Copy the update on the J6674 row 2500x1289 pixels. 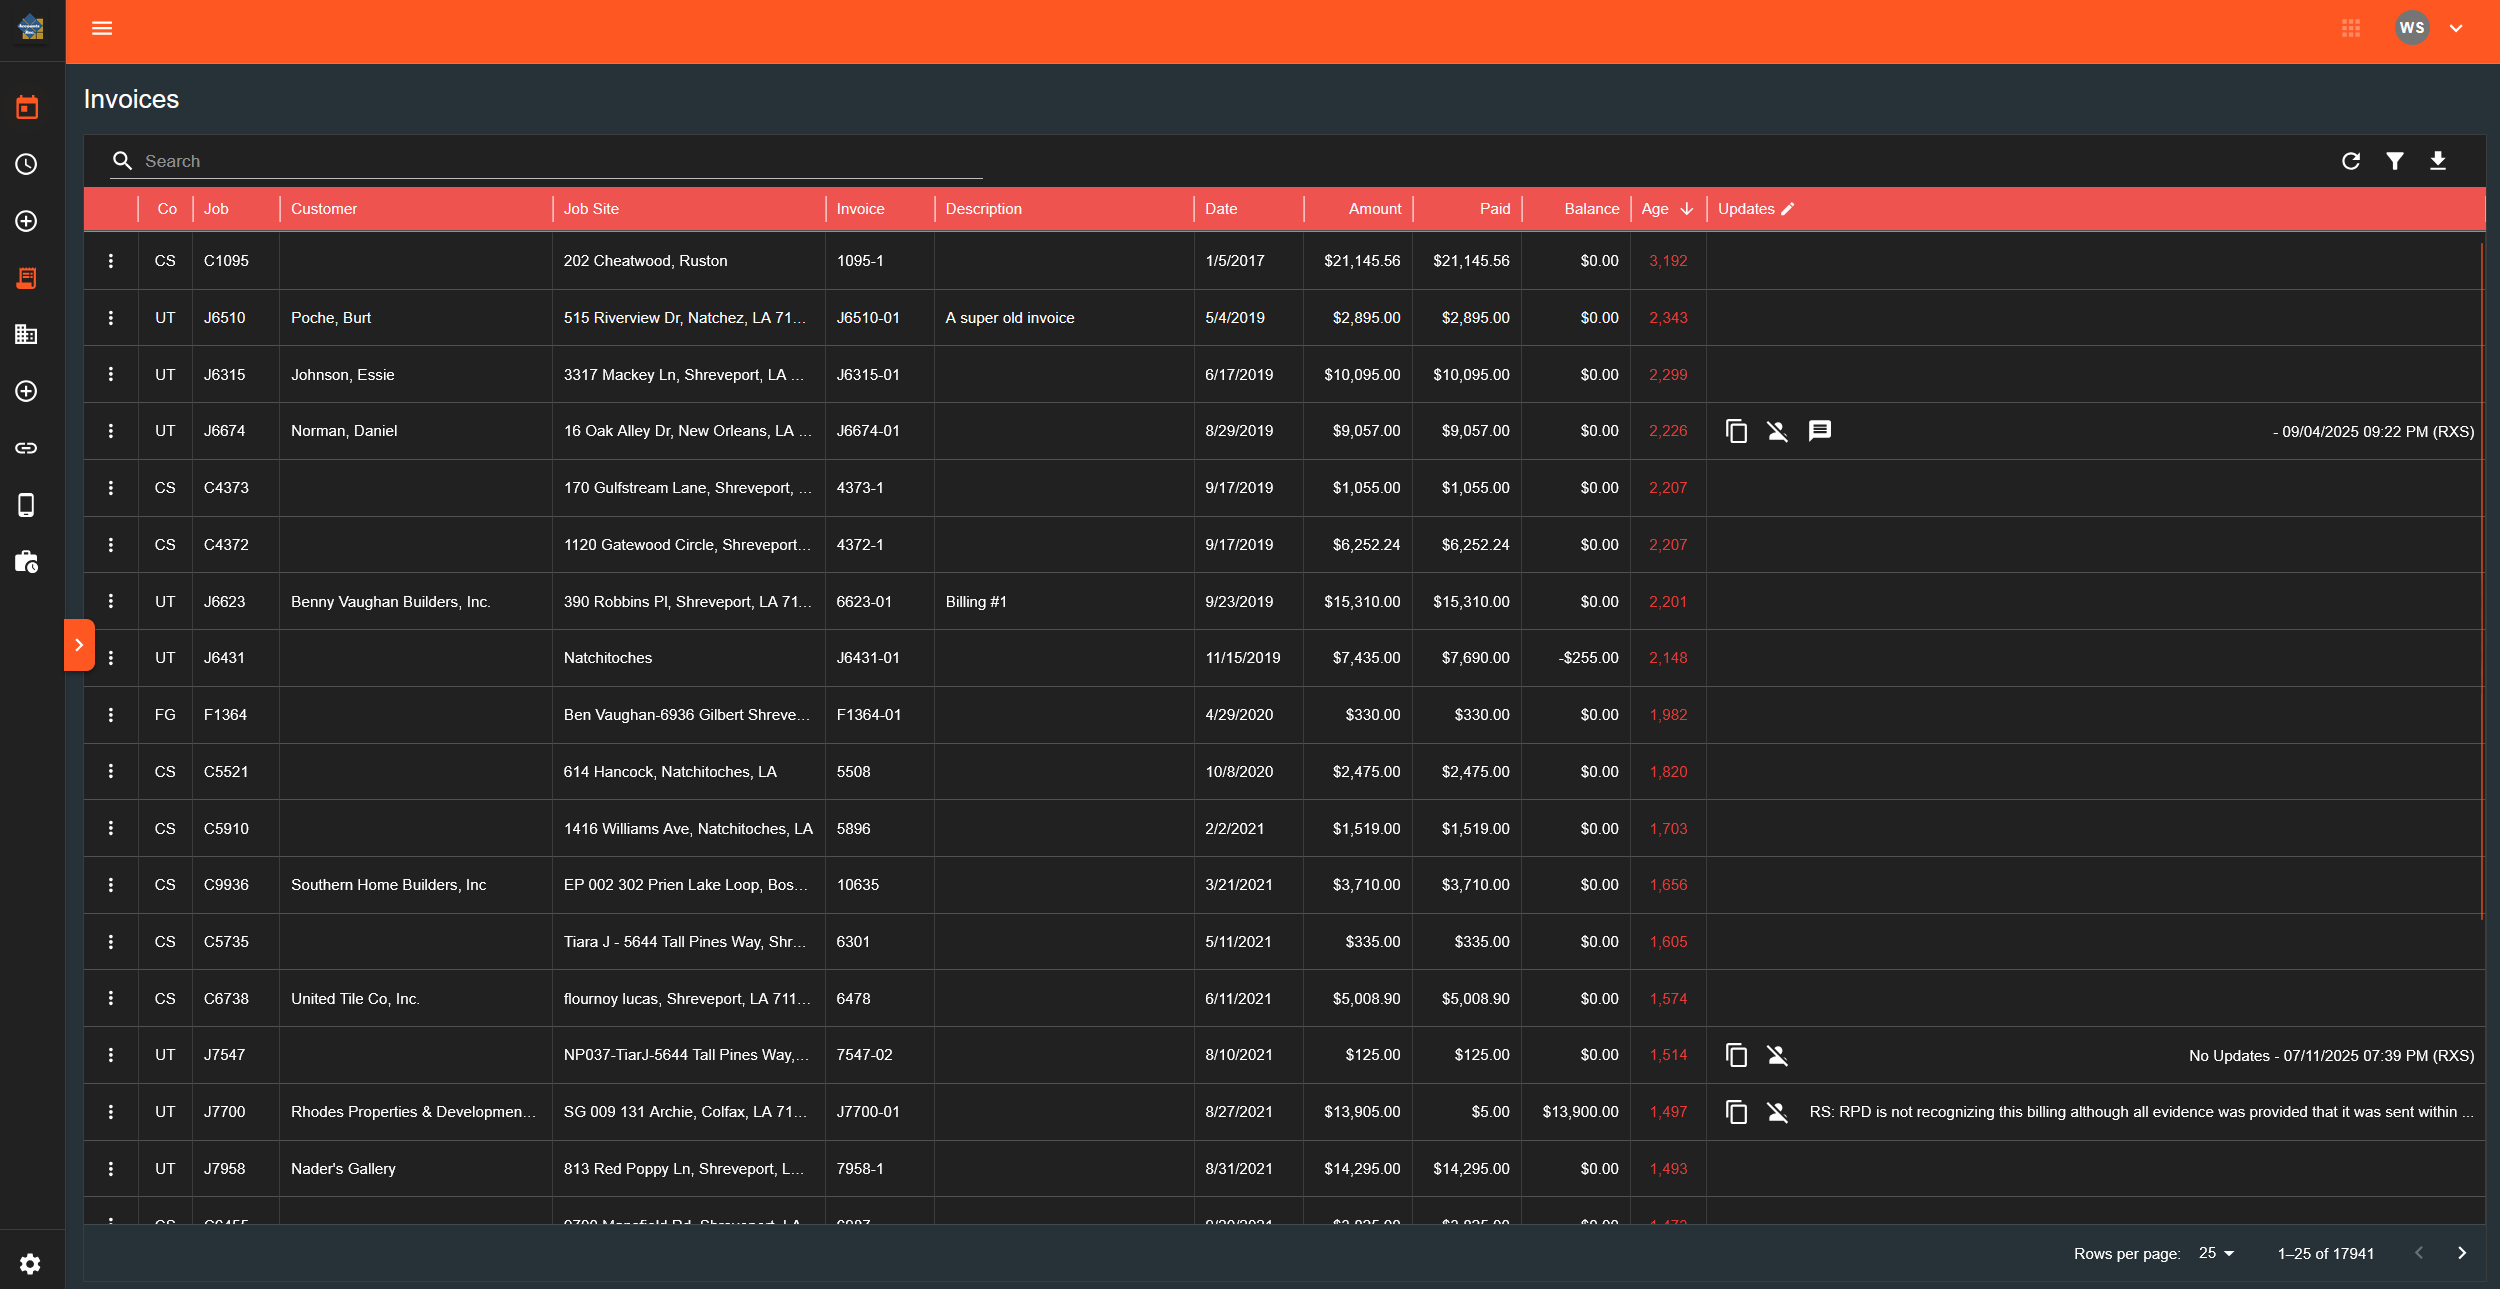coord(1735,431)
